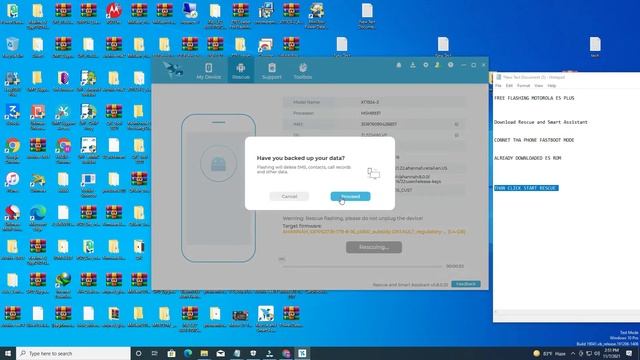Image resolution: width=640 pixels, height=360 pixels.
Task: Open Task View on the taskbar
Action: [x=155, y=353]
